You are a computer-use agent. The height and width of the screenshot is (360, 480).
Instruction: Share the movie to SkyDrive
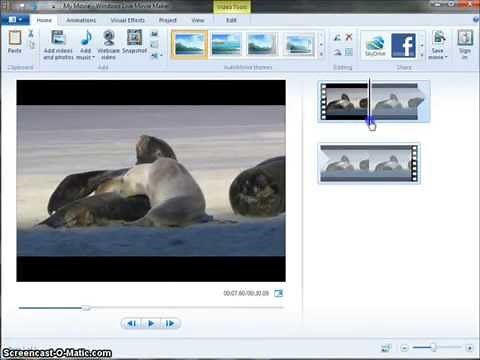[x=375, y=45]
